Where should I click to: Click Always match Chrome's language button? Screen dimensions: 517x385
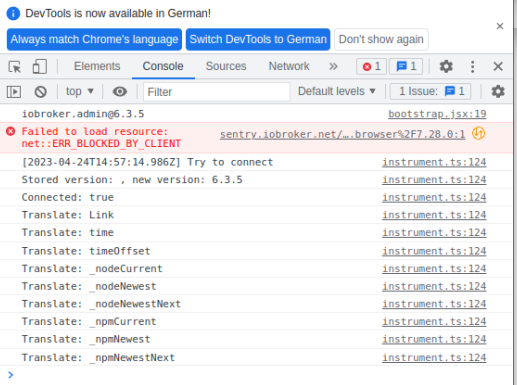pyautogui.click(x=94, y=39)
